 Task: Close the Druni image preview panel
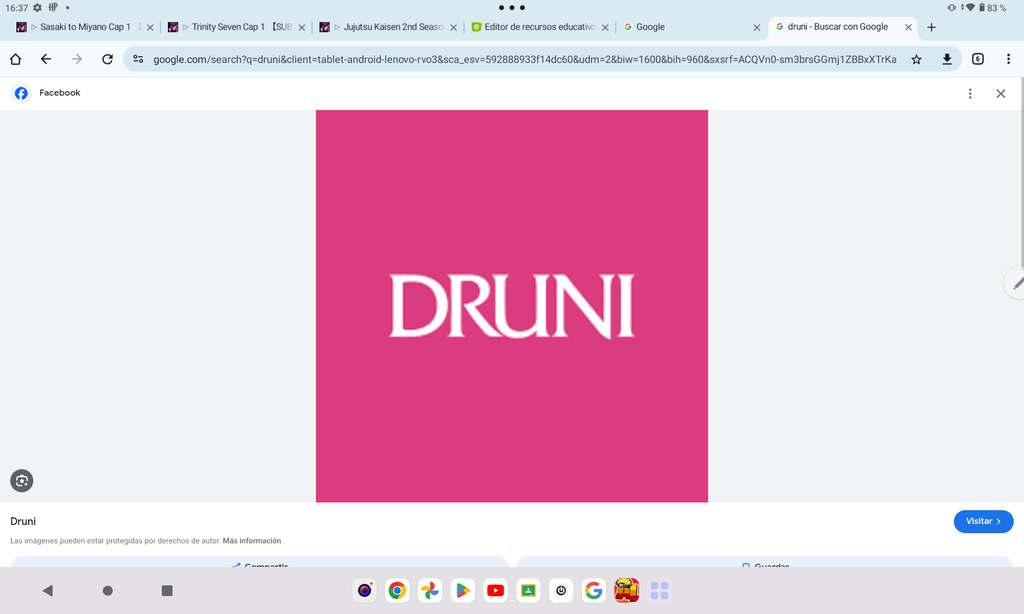tap(1000, 93)
